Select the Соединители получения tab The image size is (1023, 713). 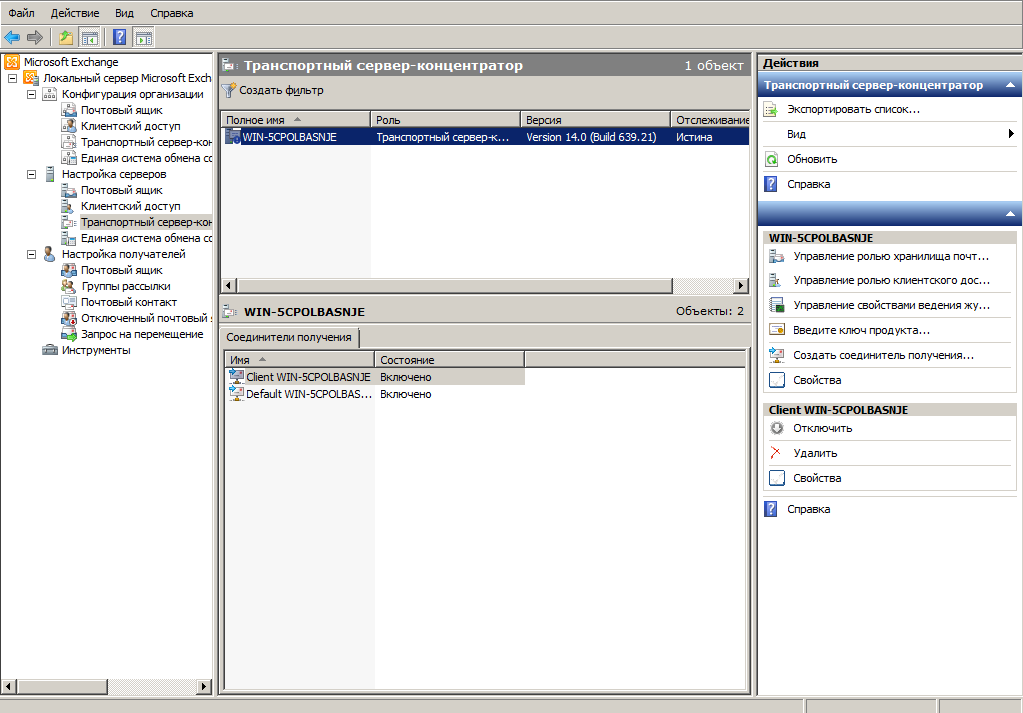[289, 337]
